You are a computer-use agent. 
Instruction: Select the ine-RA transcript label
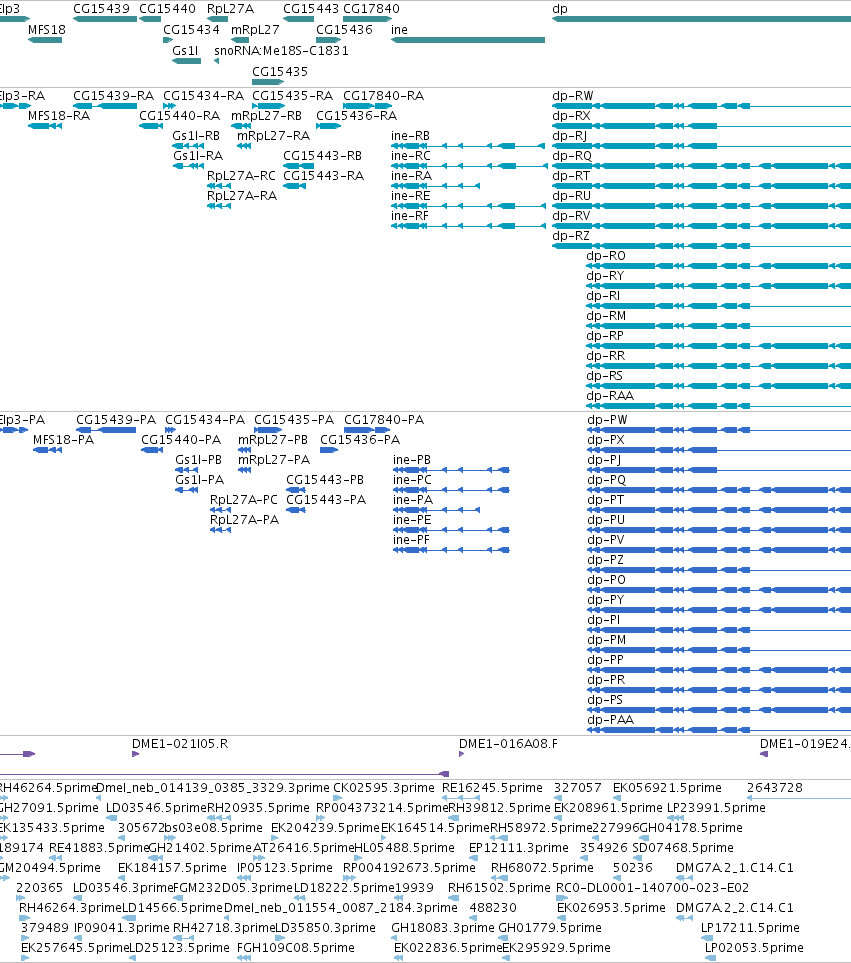[x=411, y=176]
